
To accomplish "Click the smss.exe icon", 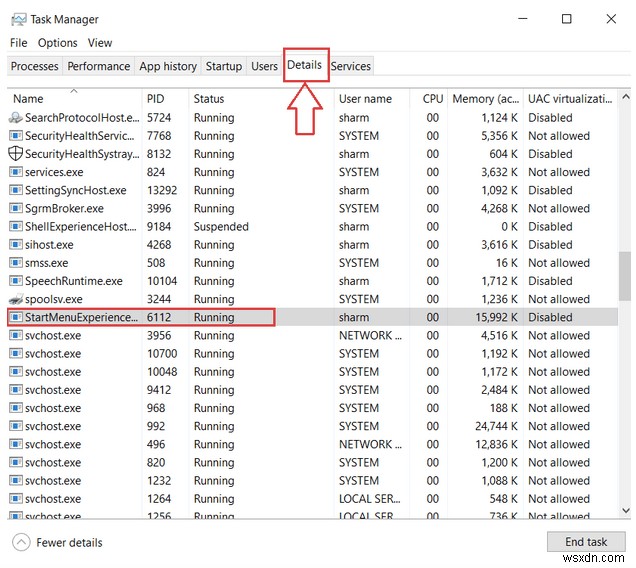I will point(15,263).
